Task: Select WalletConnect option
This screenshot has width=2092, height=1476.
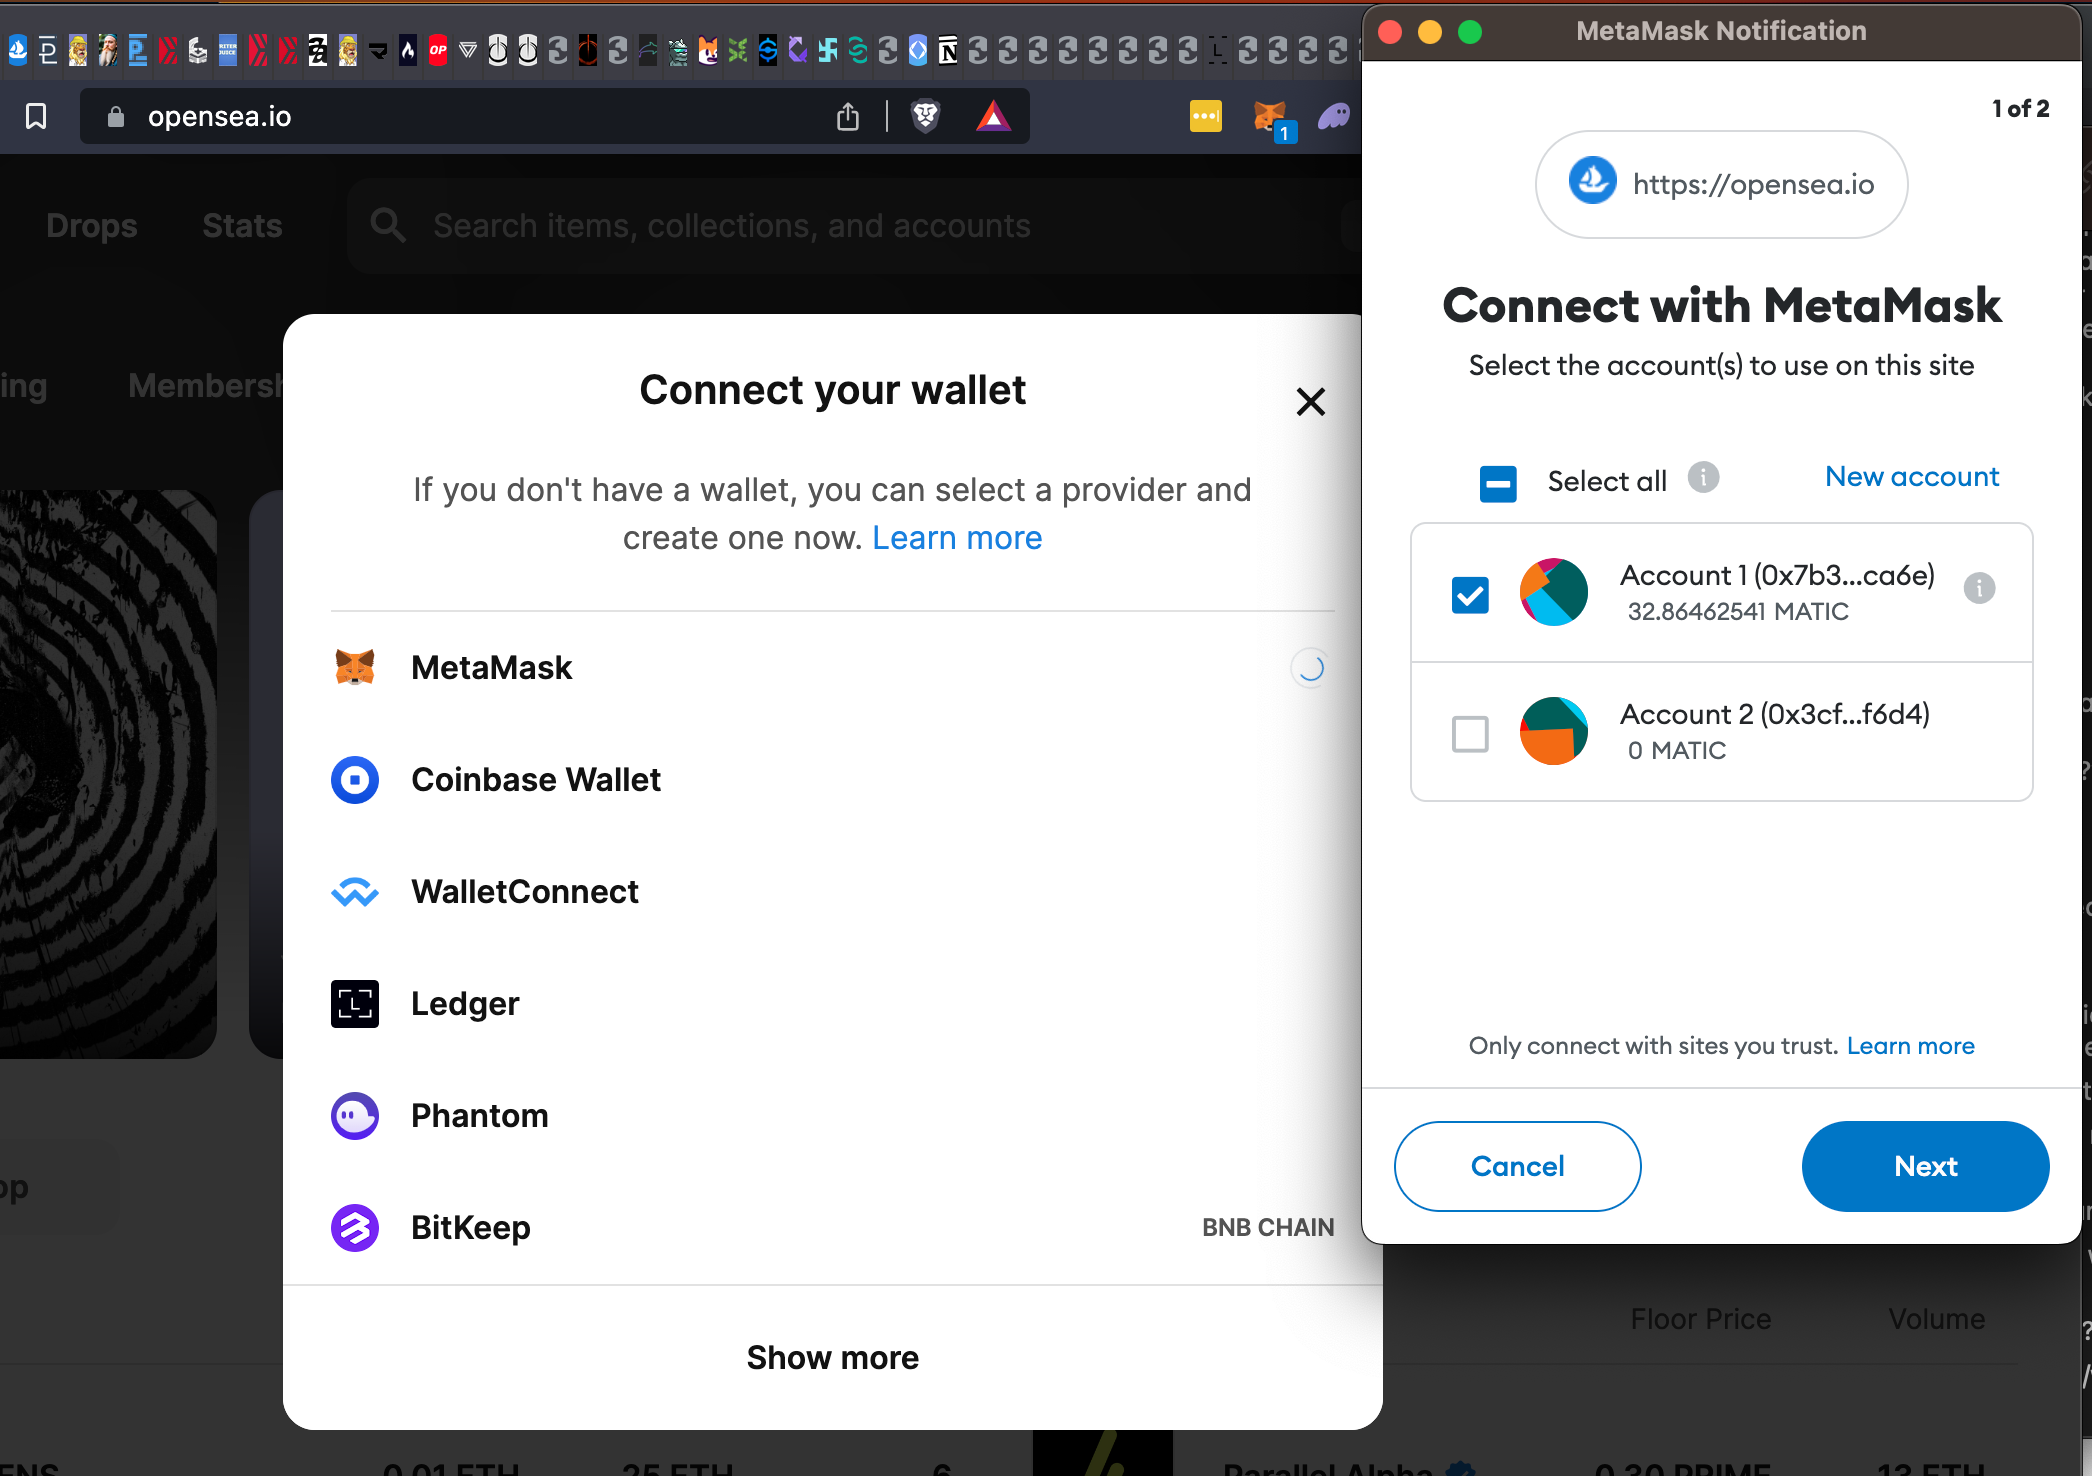Action: click(x=832, y=891)
